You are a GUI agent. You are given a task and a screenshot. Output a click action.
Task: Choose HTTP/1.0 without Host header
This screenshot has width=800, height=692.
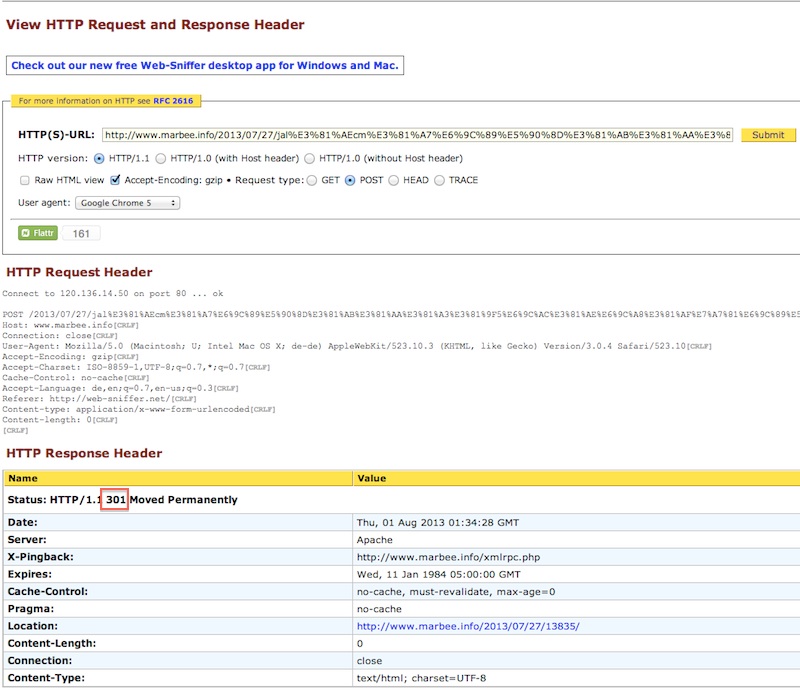pos(310,158)
